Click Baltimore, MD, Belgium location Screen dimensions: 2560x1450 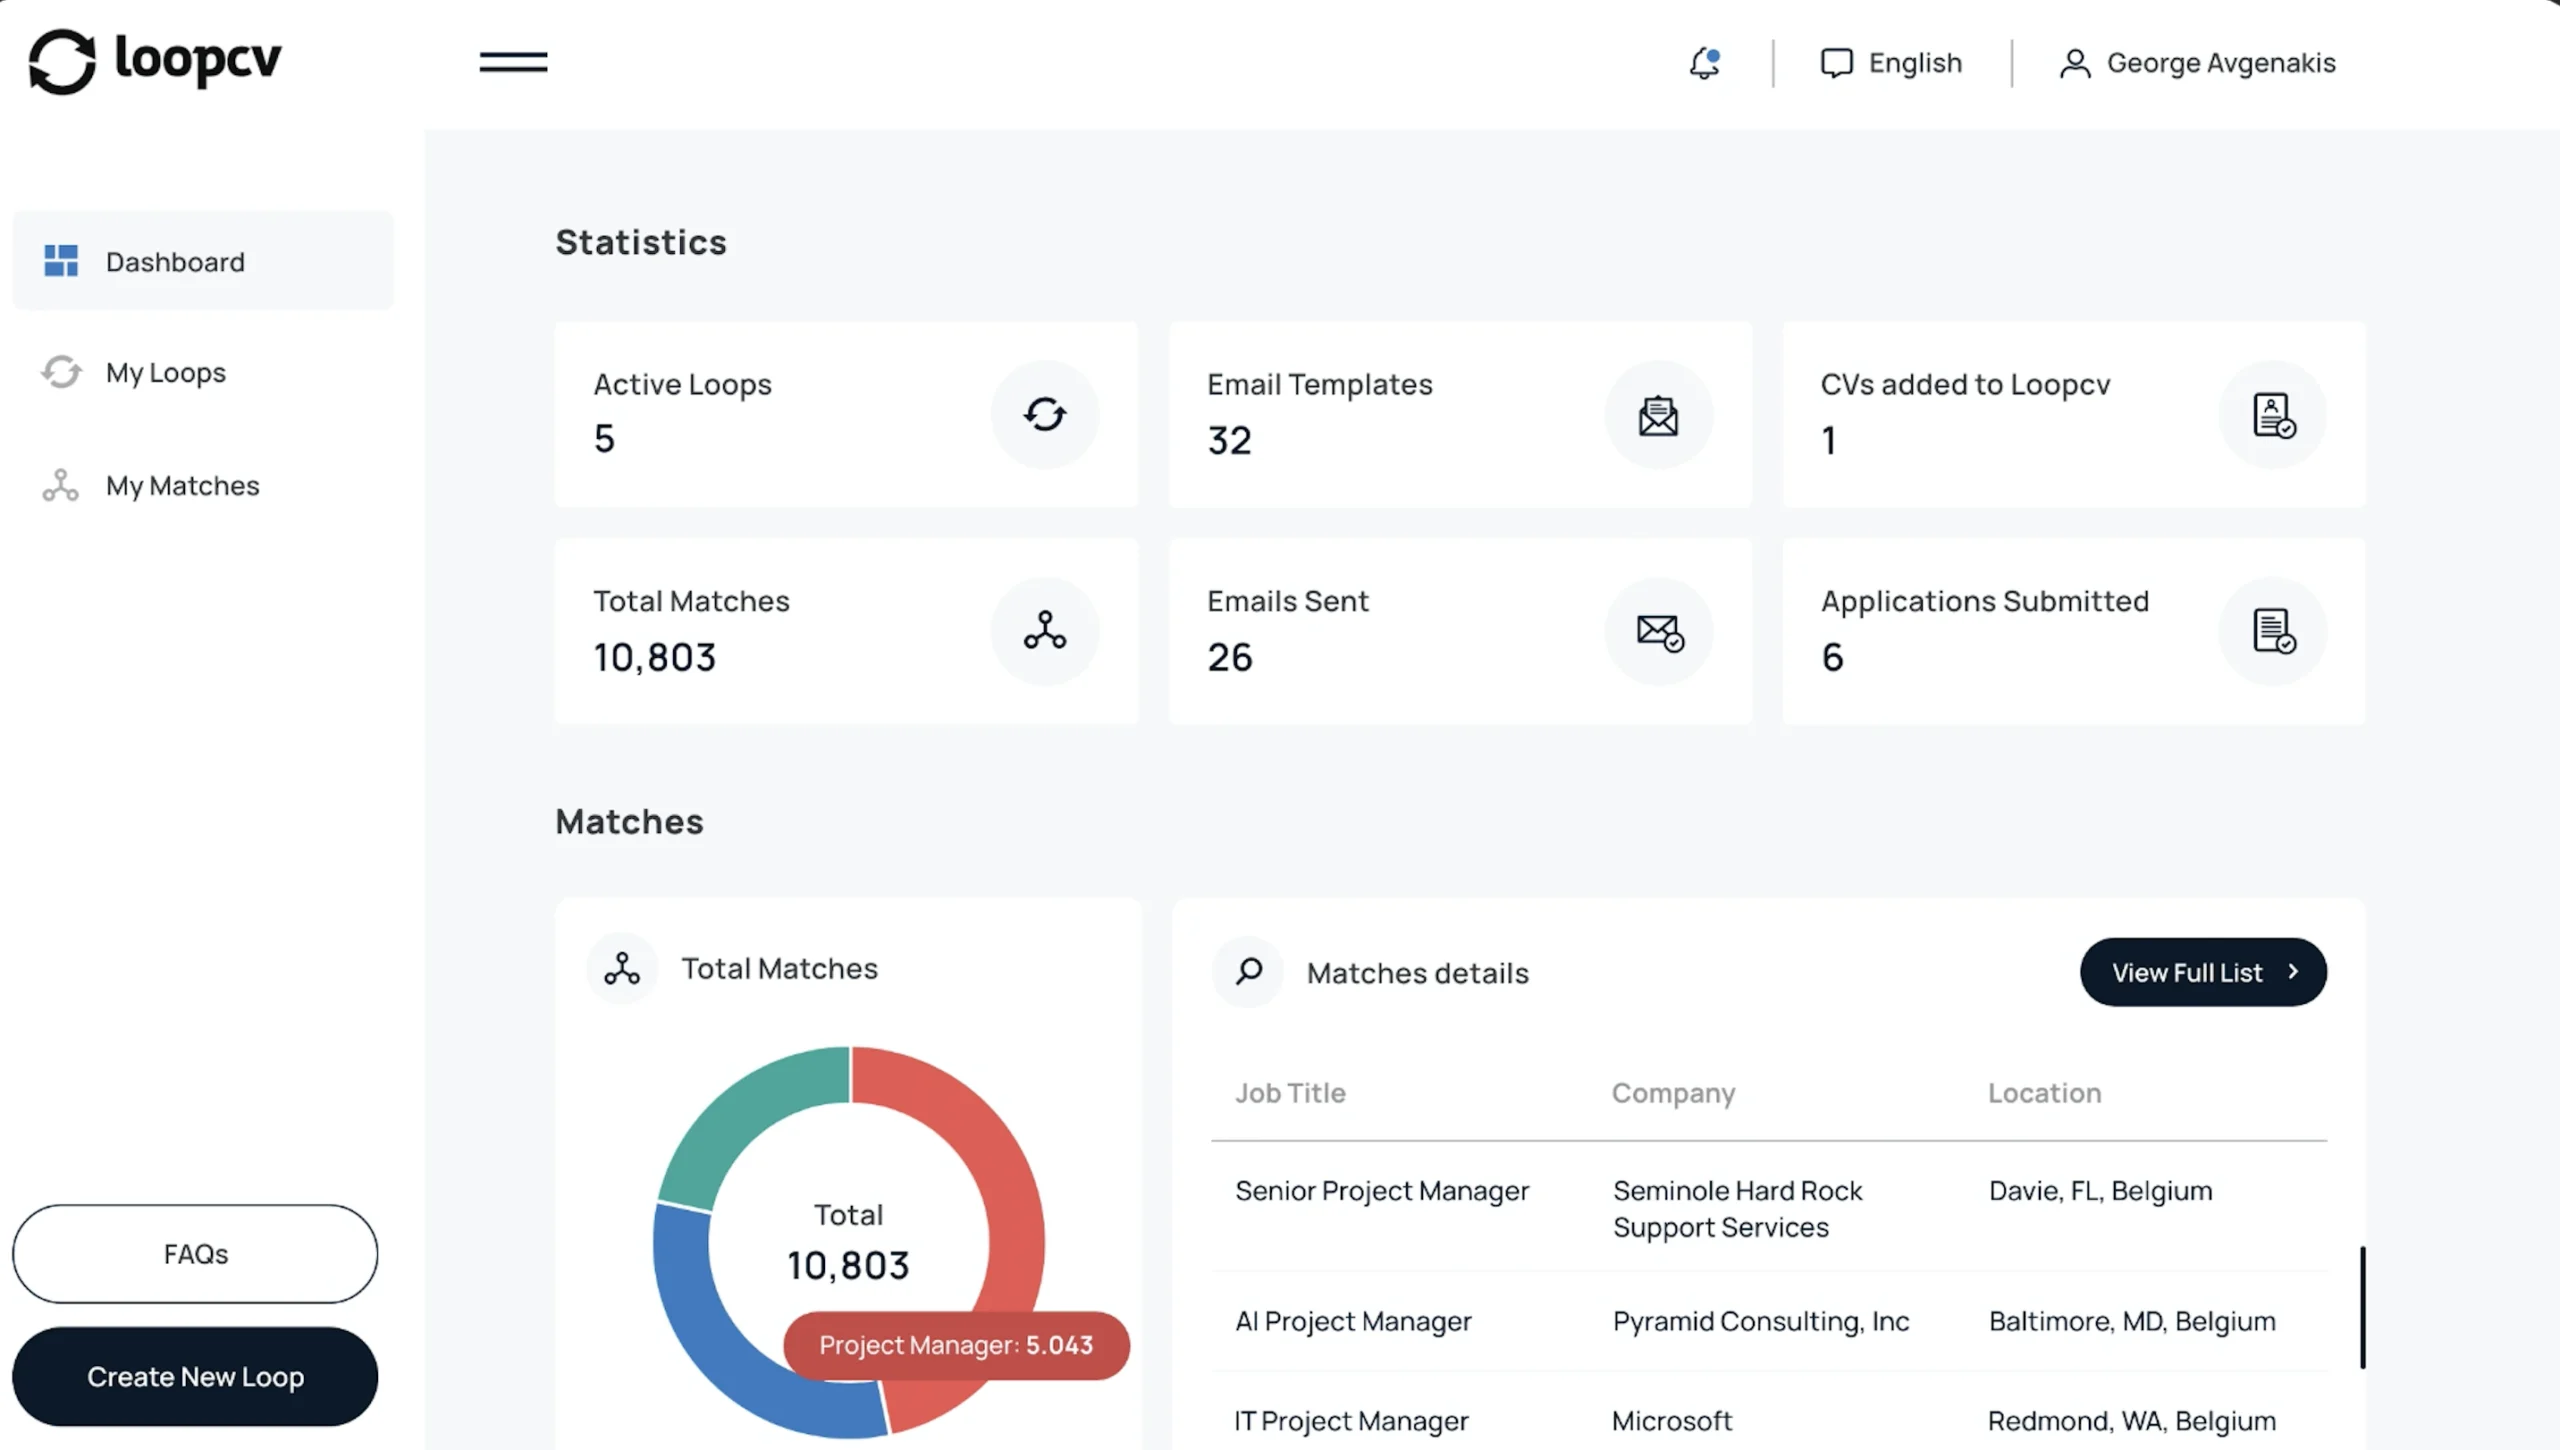2132,1321
